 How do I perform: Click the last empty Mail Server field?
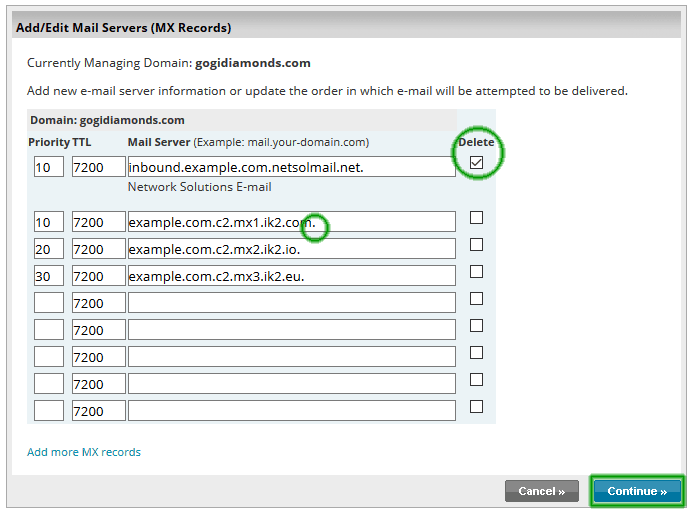click(291, 411)
